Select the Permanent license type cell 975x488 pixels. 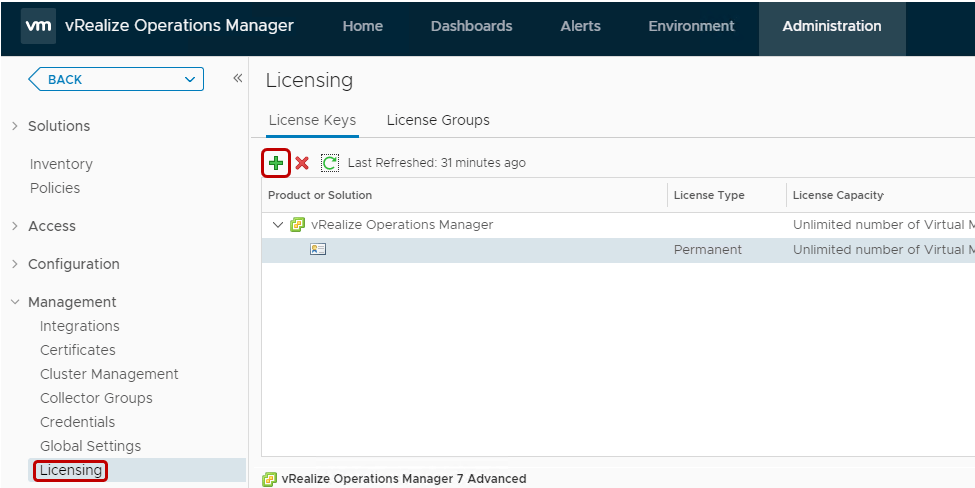tap(708, 250)
